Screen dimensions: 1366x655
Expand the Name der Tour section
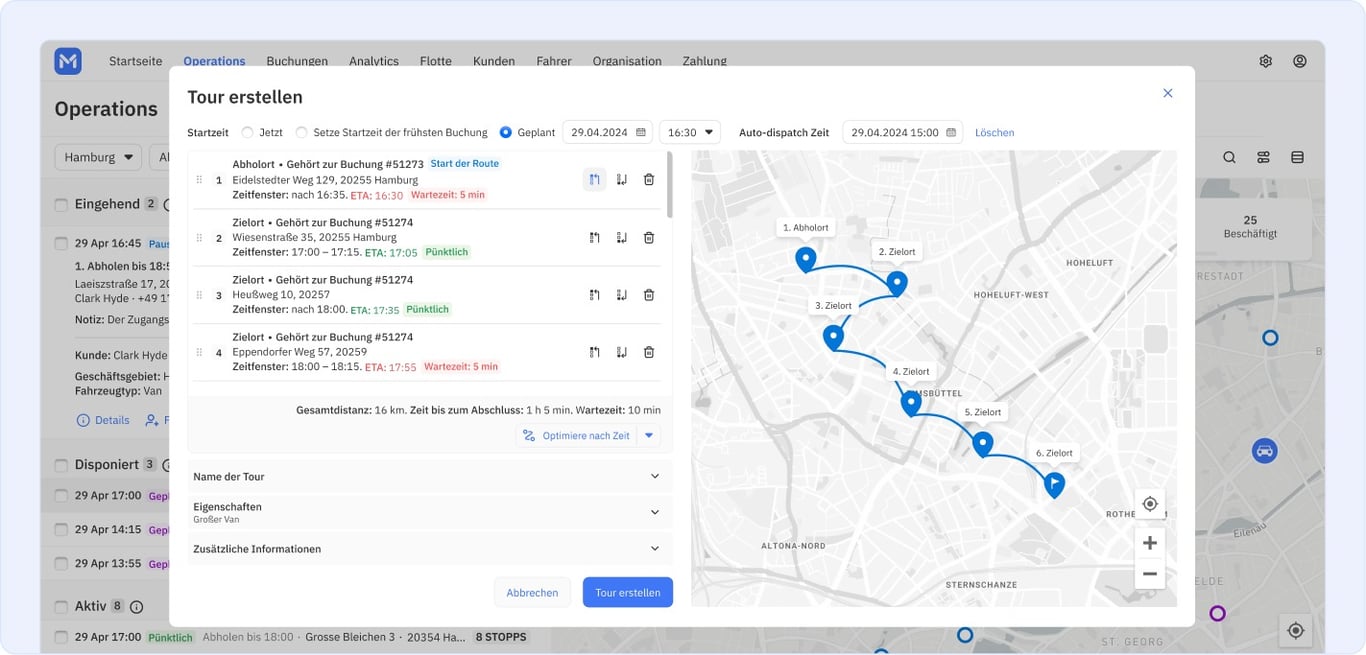tap(430, 477)
